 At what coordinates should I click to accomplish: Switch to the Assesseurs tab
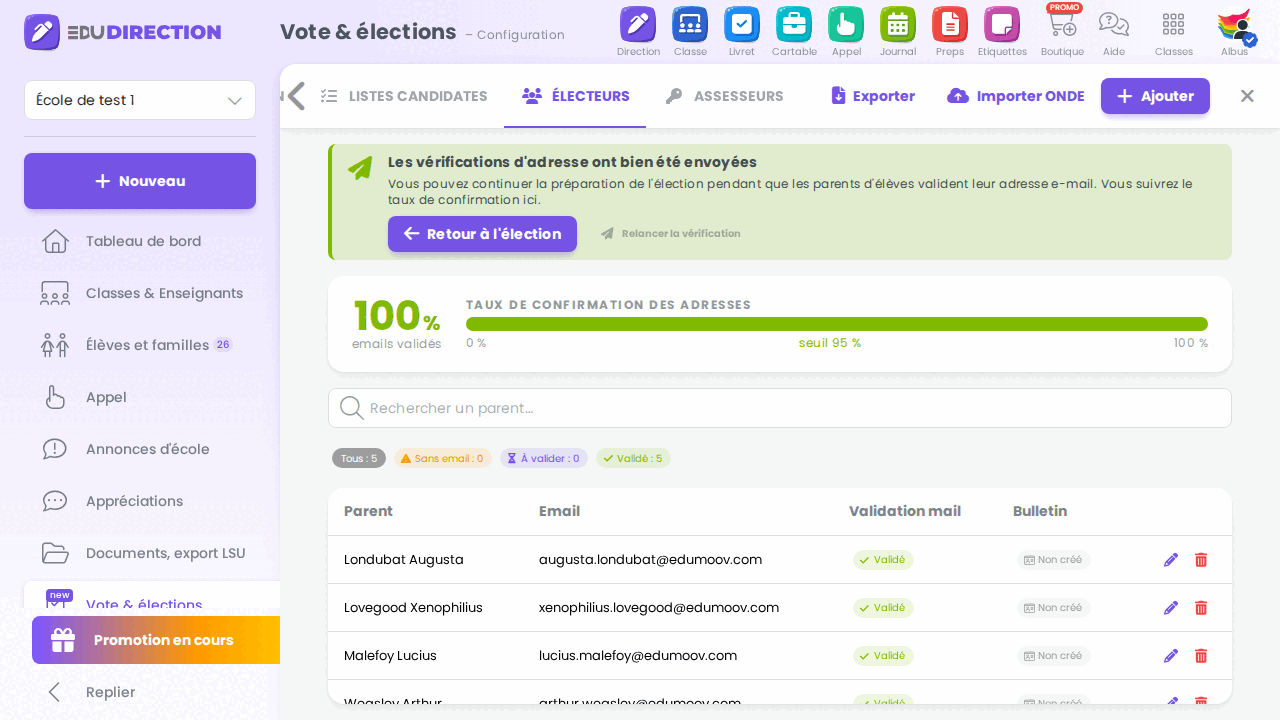(725, 96)
